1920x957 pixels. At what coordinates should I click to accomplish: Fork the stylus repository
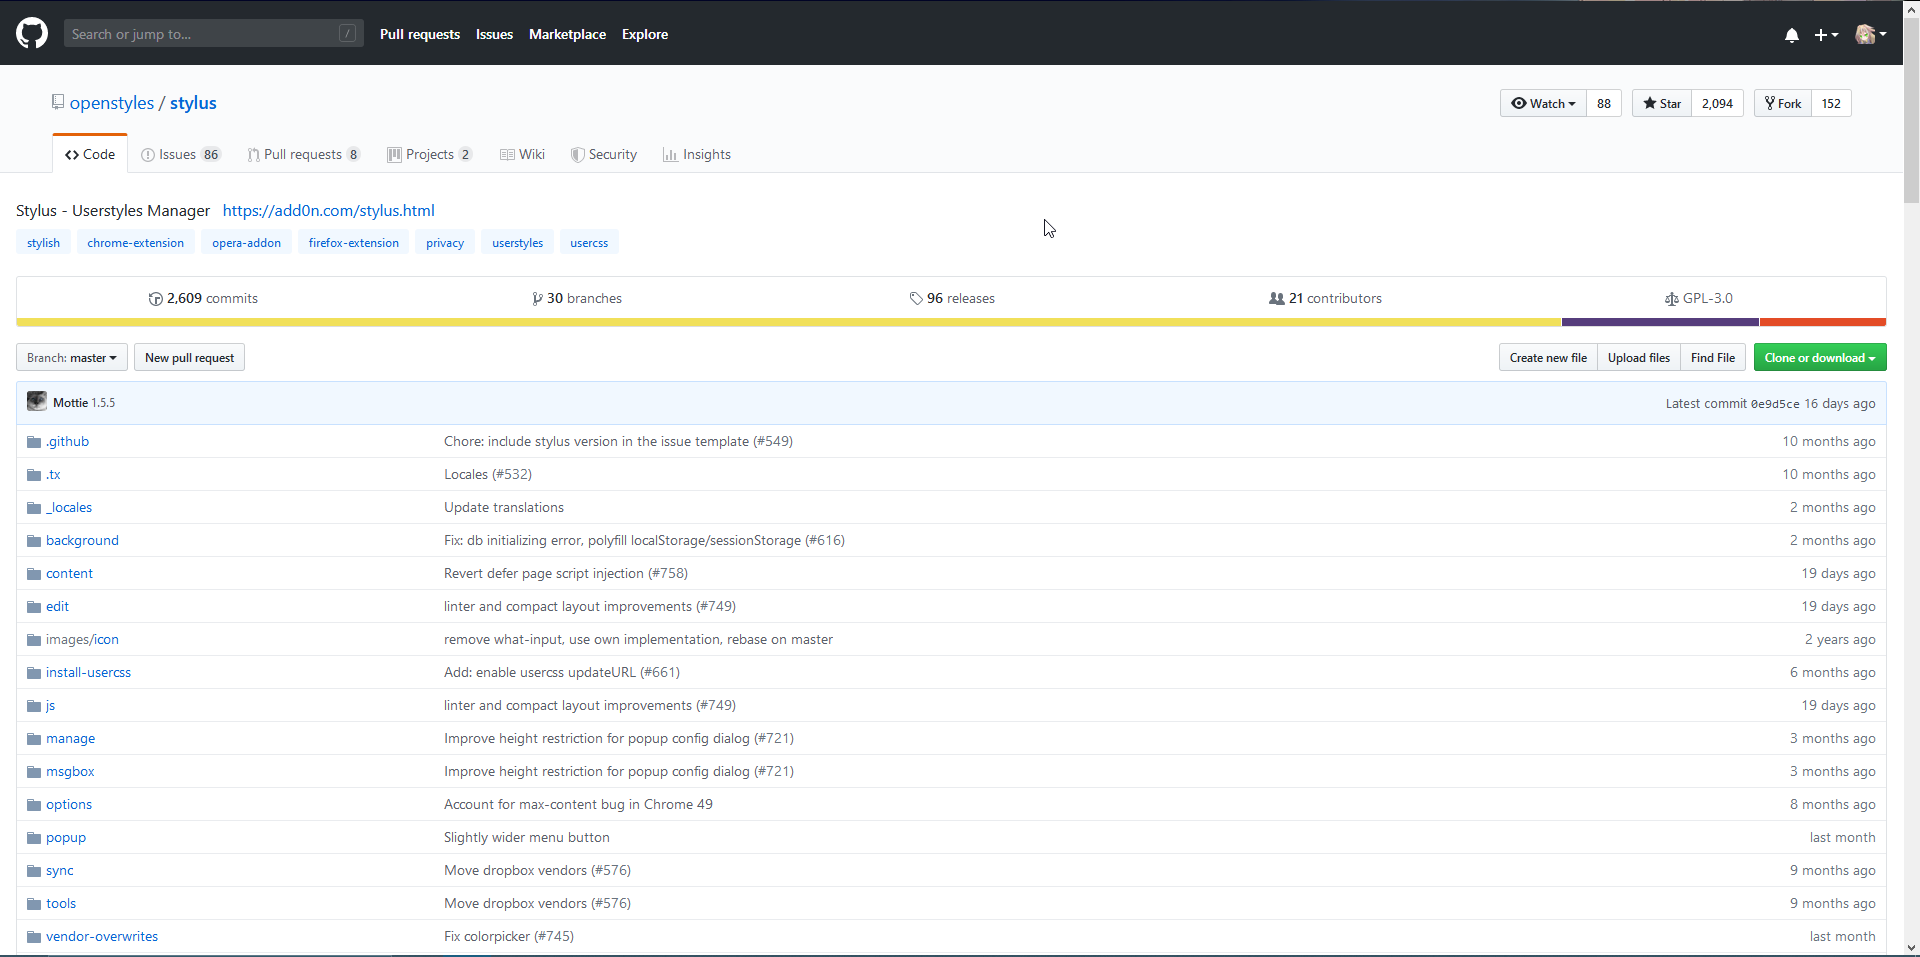1783,103
